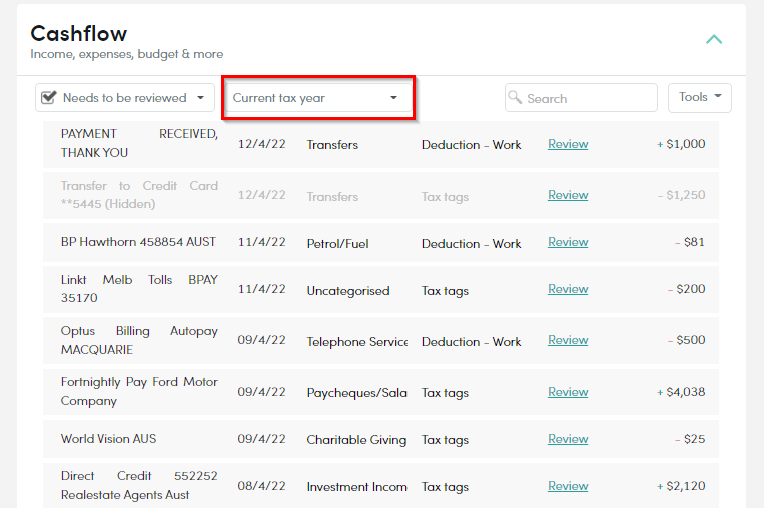Click the Cashflow heading
Viewport: 764px width, 508px height.
point(78,34)
